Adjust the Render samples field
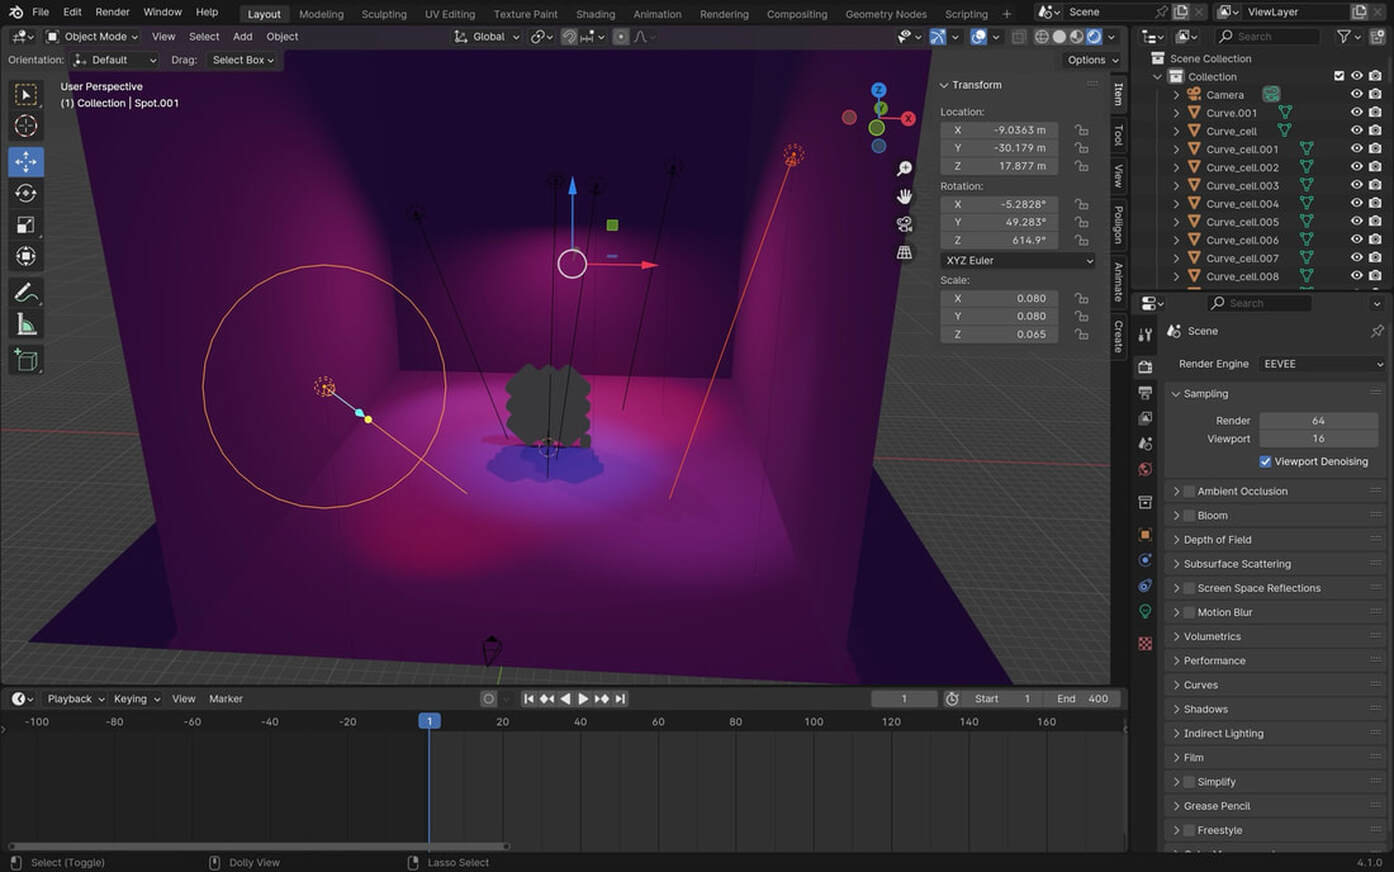Screen dimensions: 1394x872 (1318, 420)
